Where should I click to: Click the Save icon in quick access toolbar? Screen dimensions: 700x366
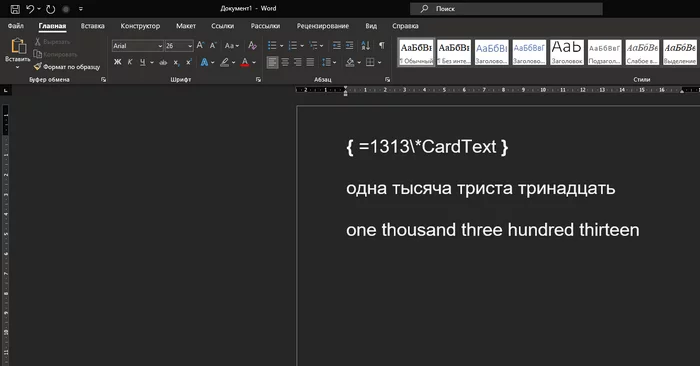(15, 8)
